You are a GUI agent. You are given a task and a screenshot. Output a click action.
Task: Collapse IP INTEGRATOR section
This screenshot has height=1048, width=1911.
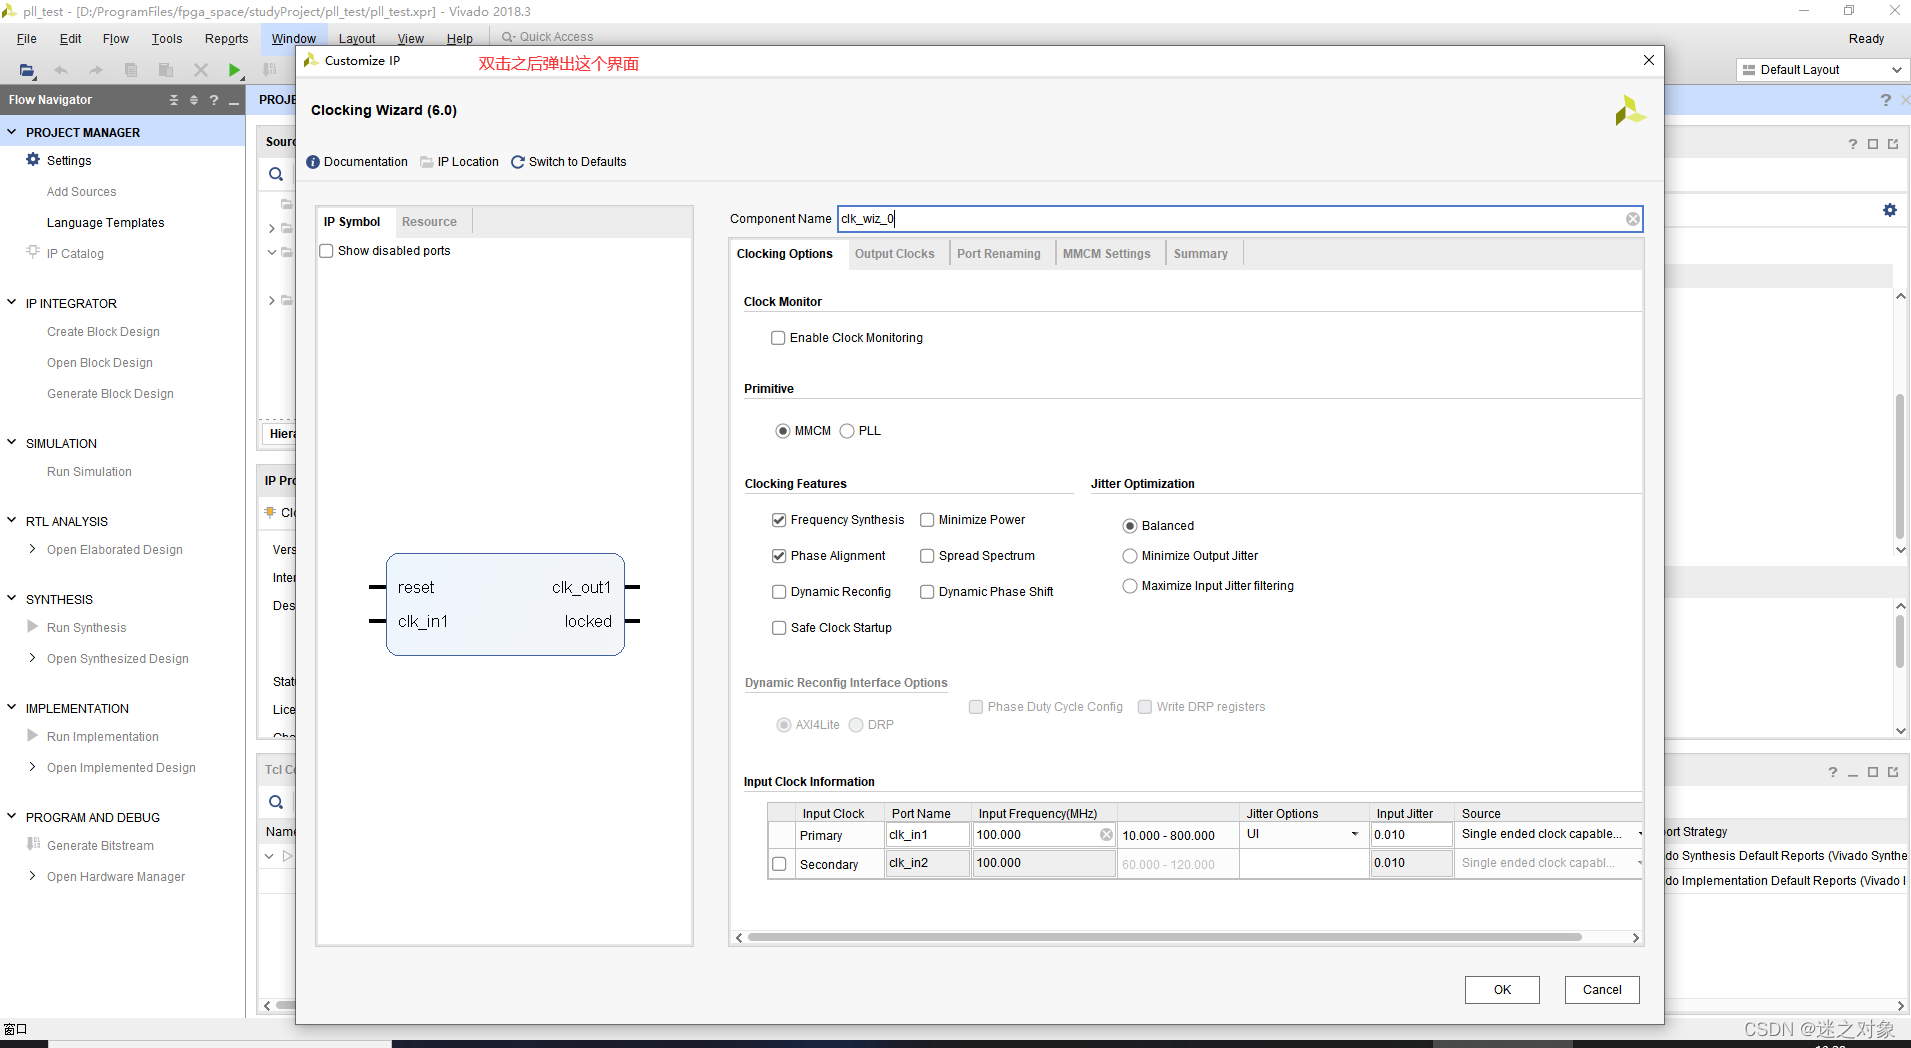(x=12, y=302)
